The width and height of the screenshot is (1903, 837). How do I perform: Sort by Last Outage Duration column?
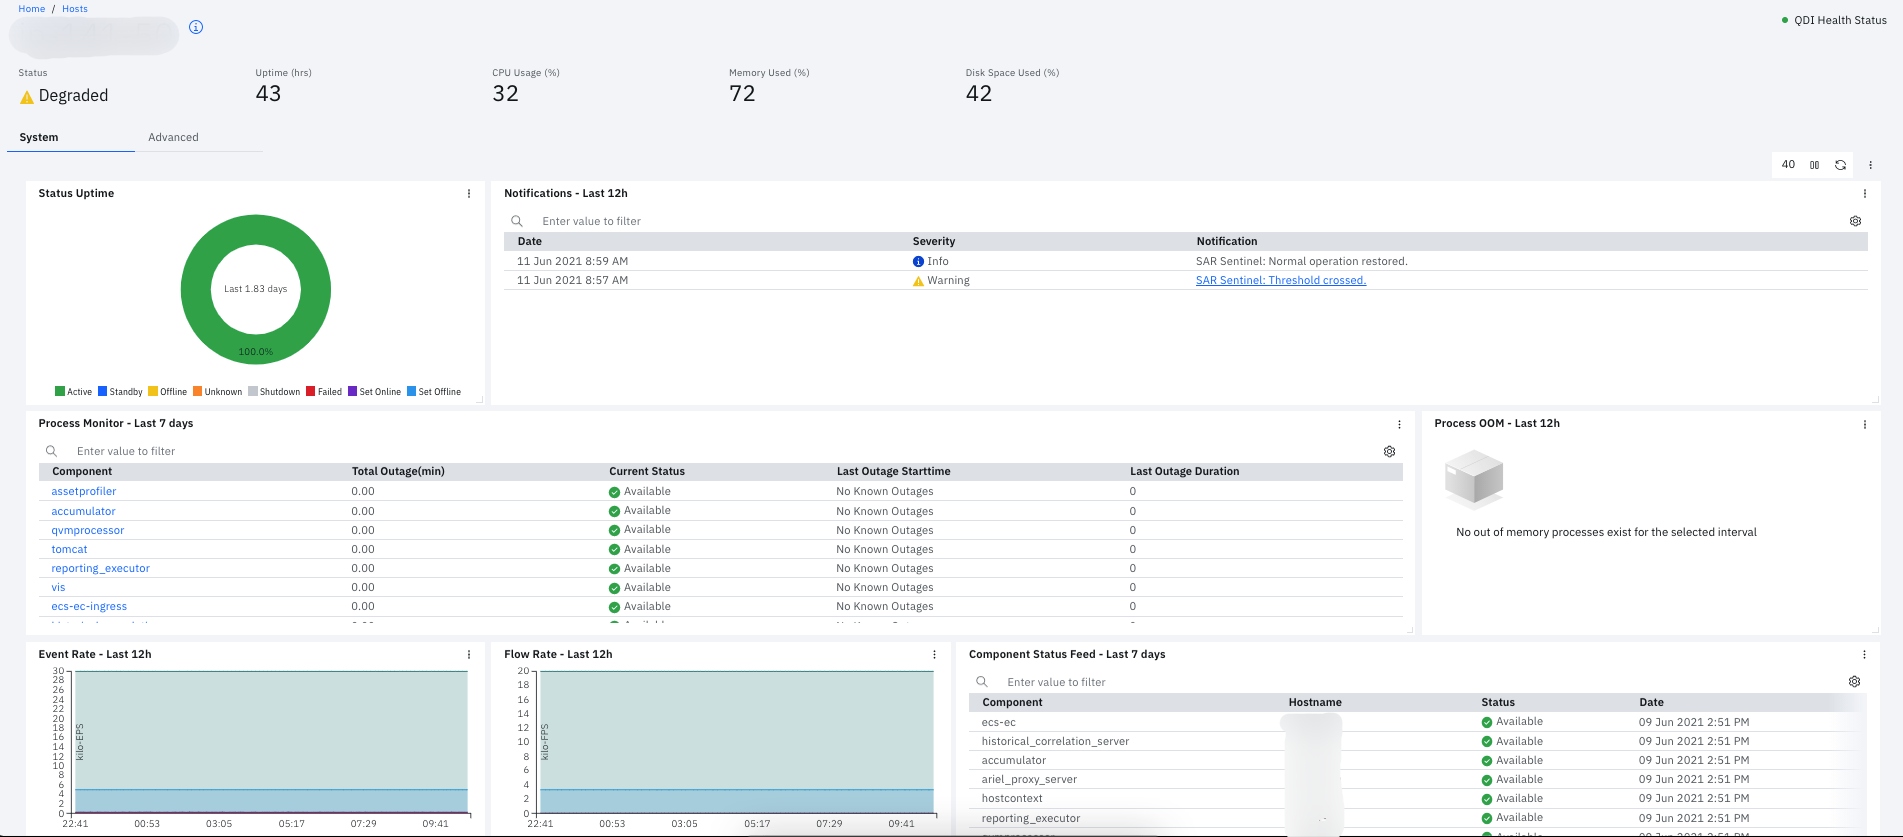[1184, 471]
